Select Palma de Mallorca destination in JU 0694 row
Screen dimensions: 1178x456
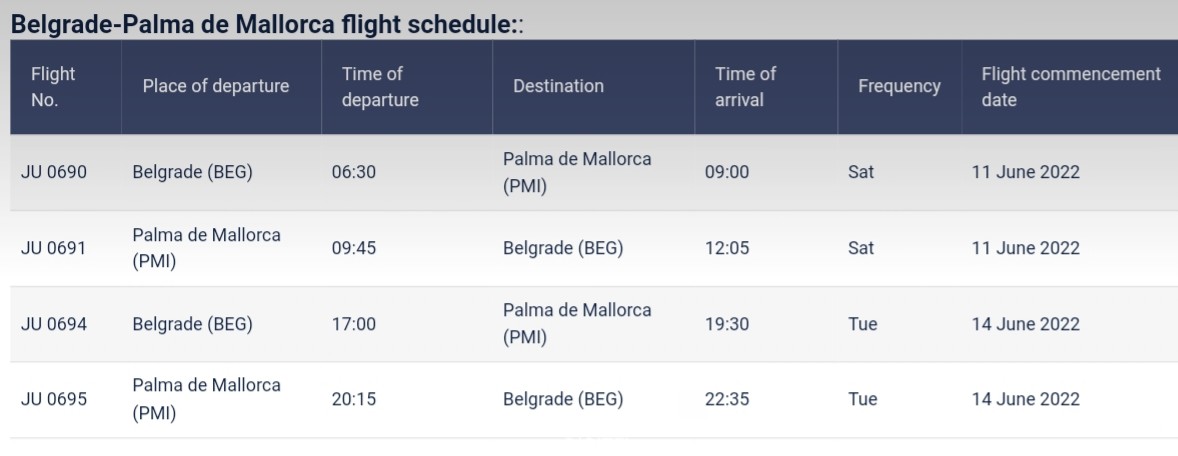tap(577, 324)
